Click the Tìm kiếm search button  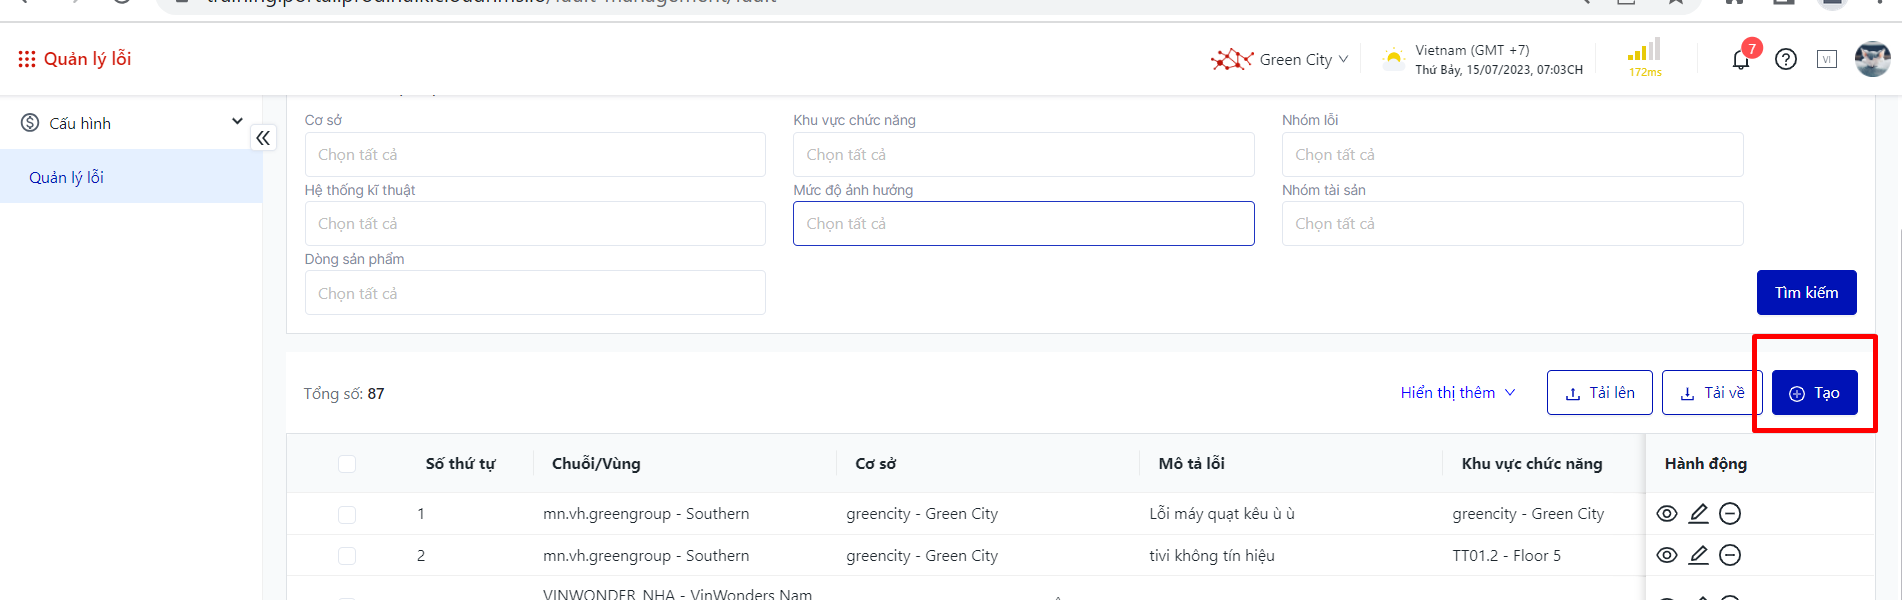(x=1806, y=293)
